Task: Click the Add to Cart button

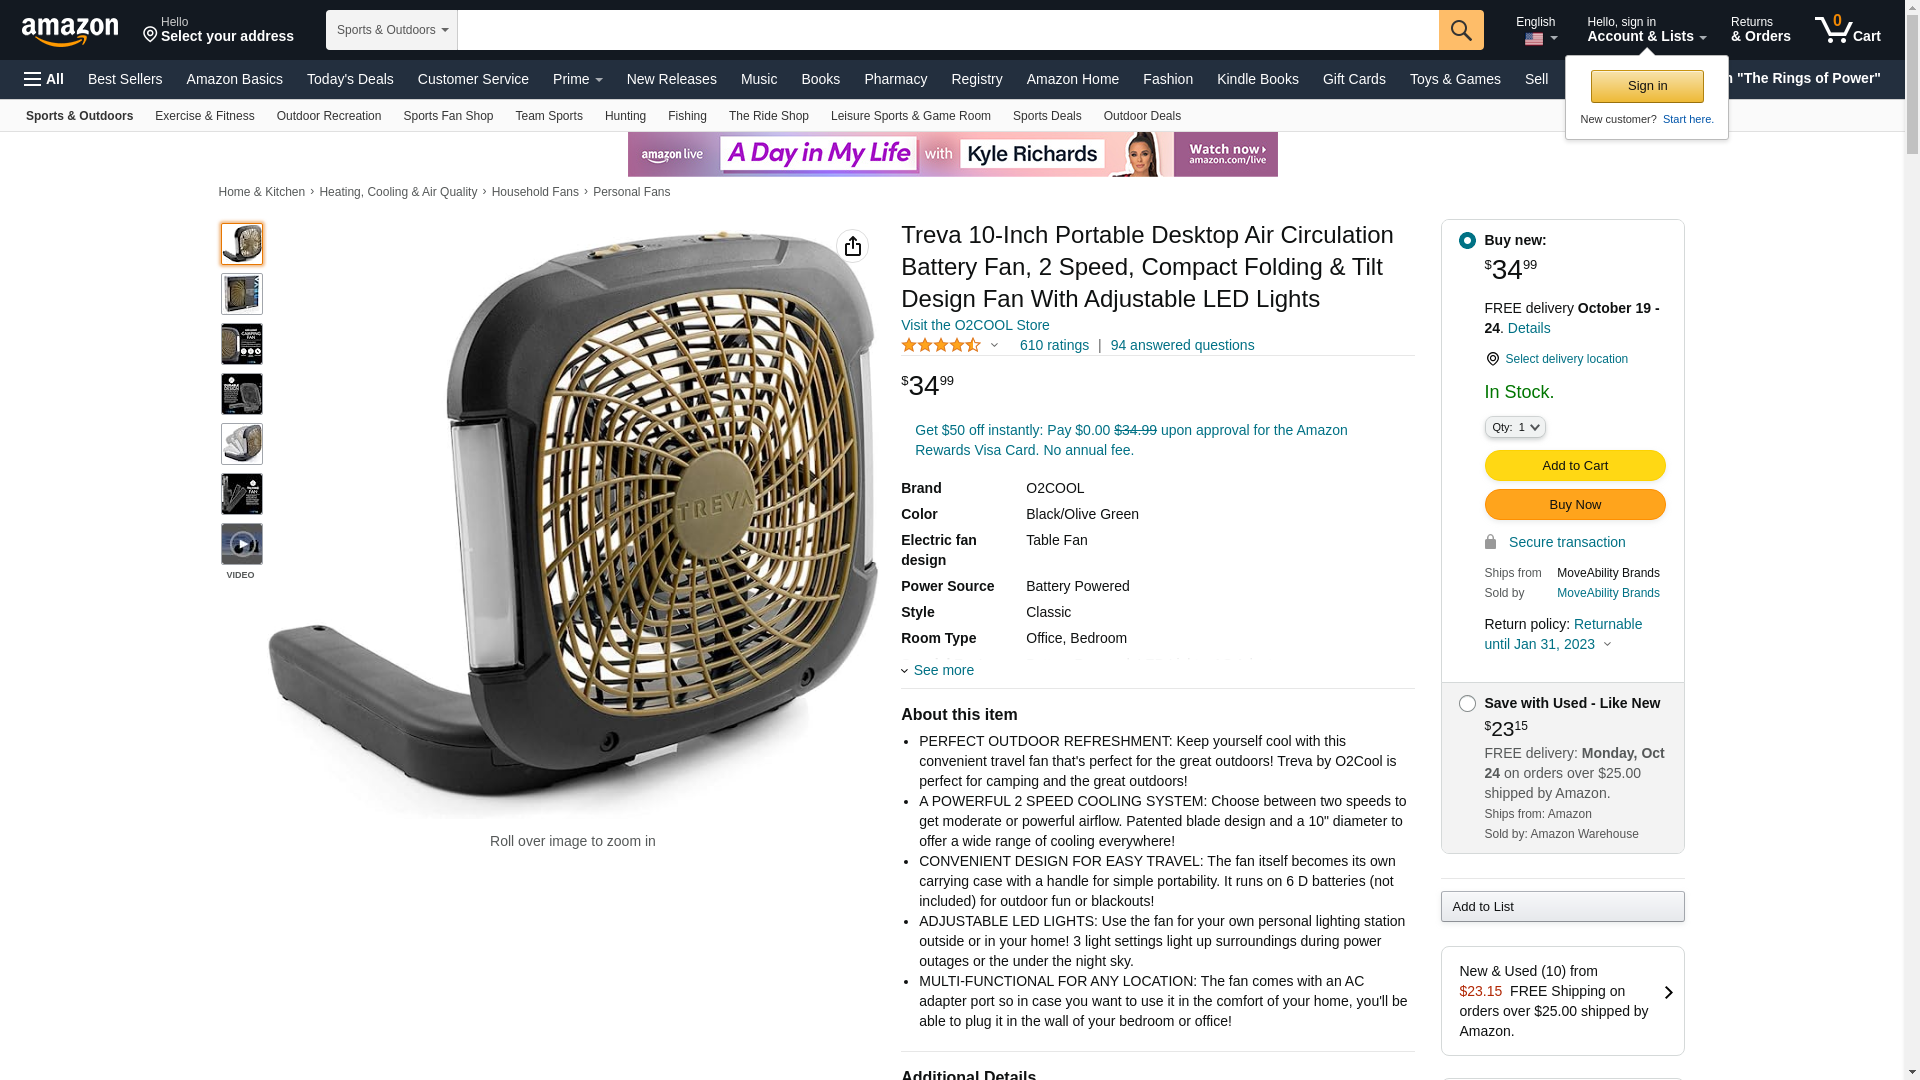Action: 1575,466
